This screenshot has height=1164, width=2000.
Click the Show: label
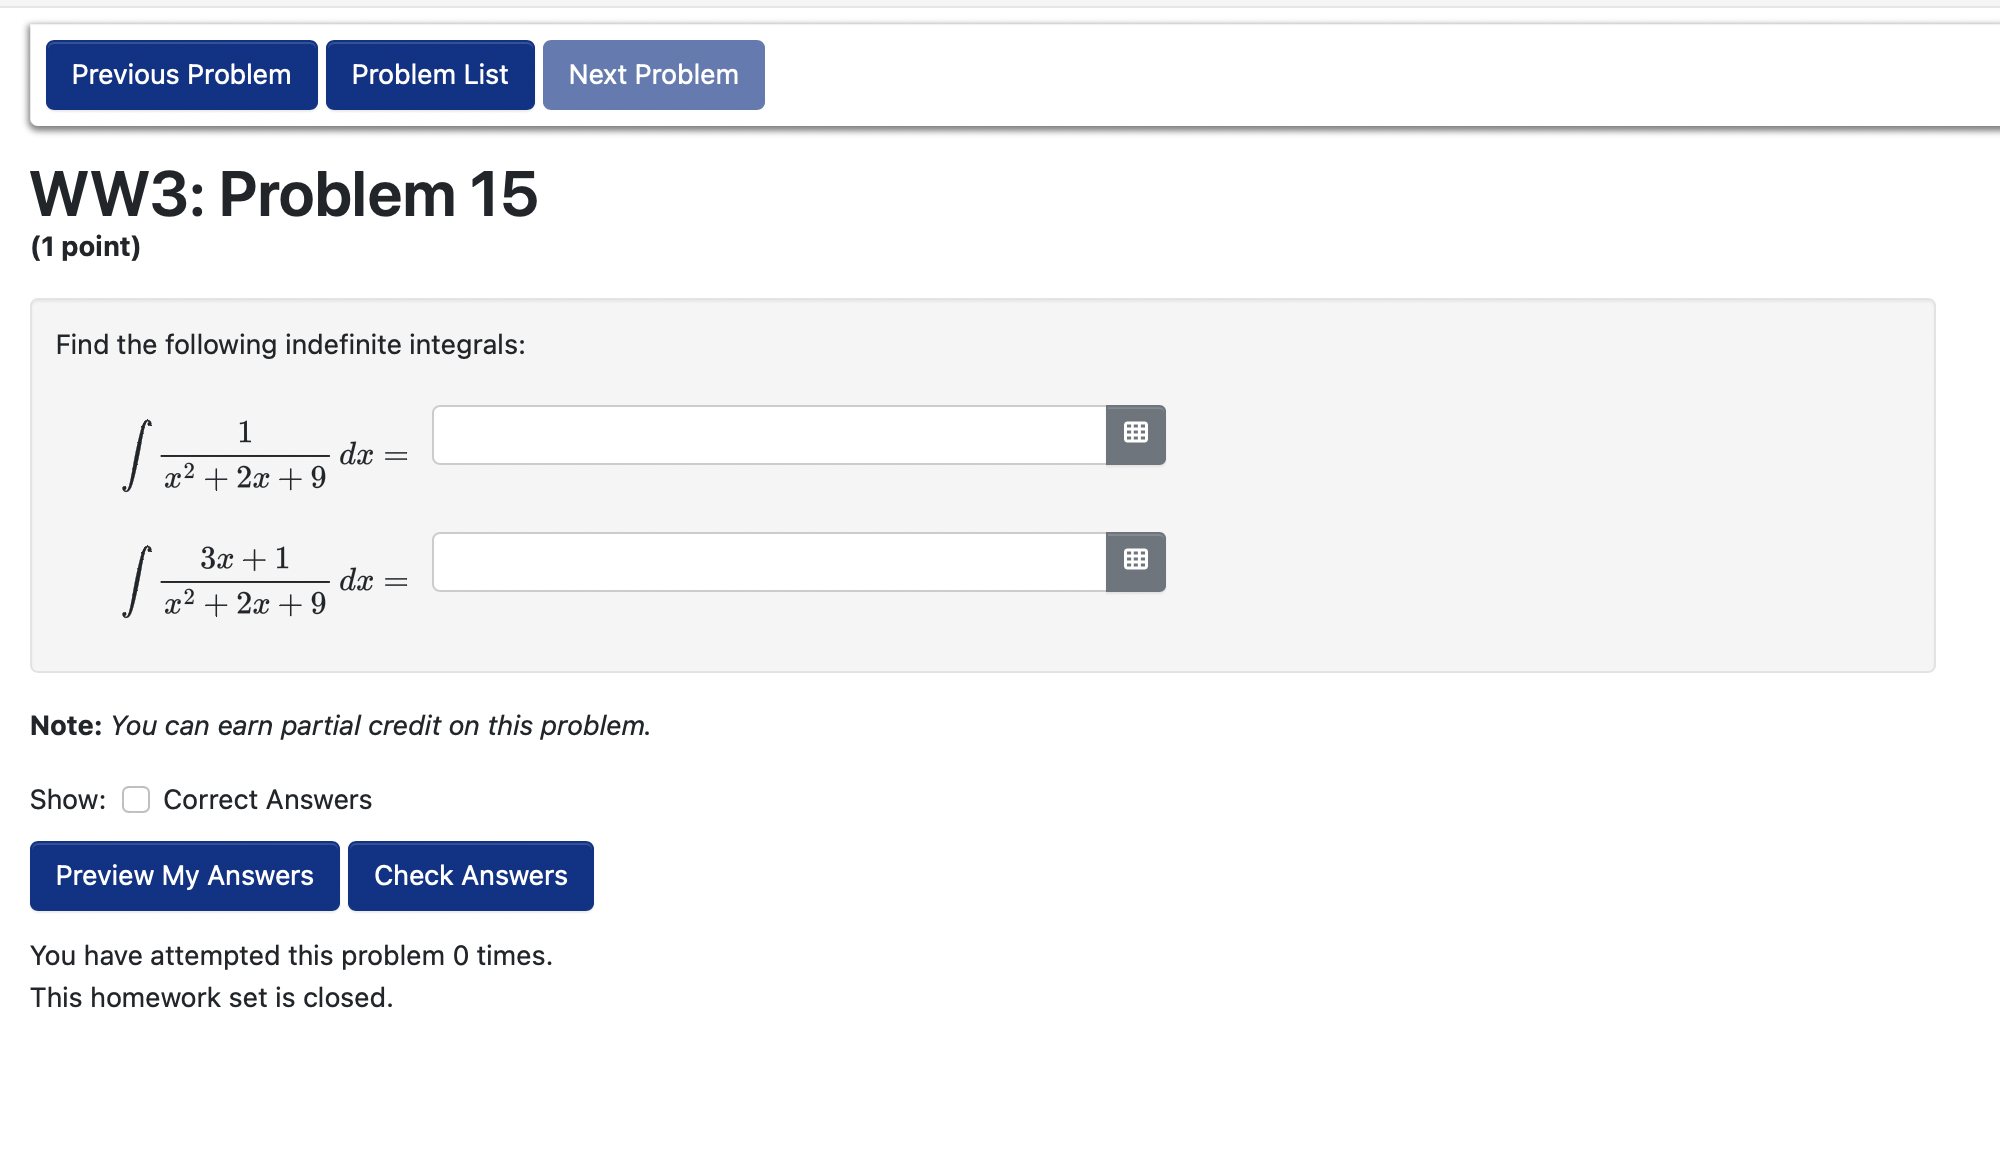coord(66,799)
